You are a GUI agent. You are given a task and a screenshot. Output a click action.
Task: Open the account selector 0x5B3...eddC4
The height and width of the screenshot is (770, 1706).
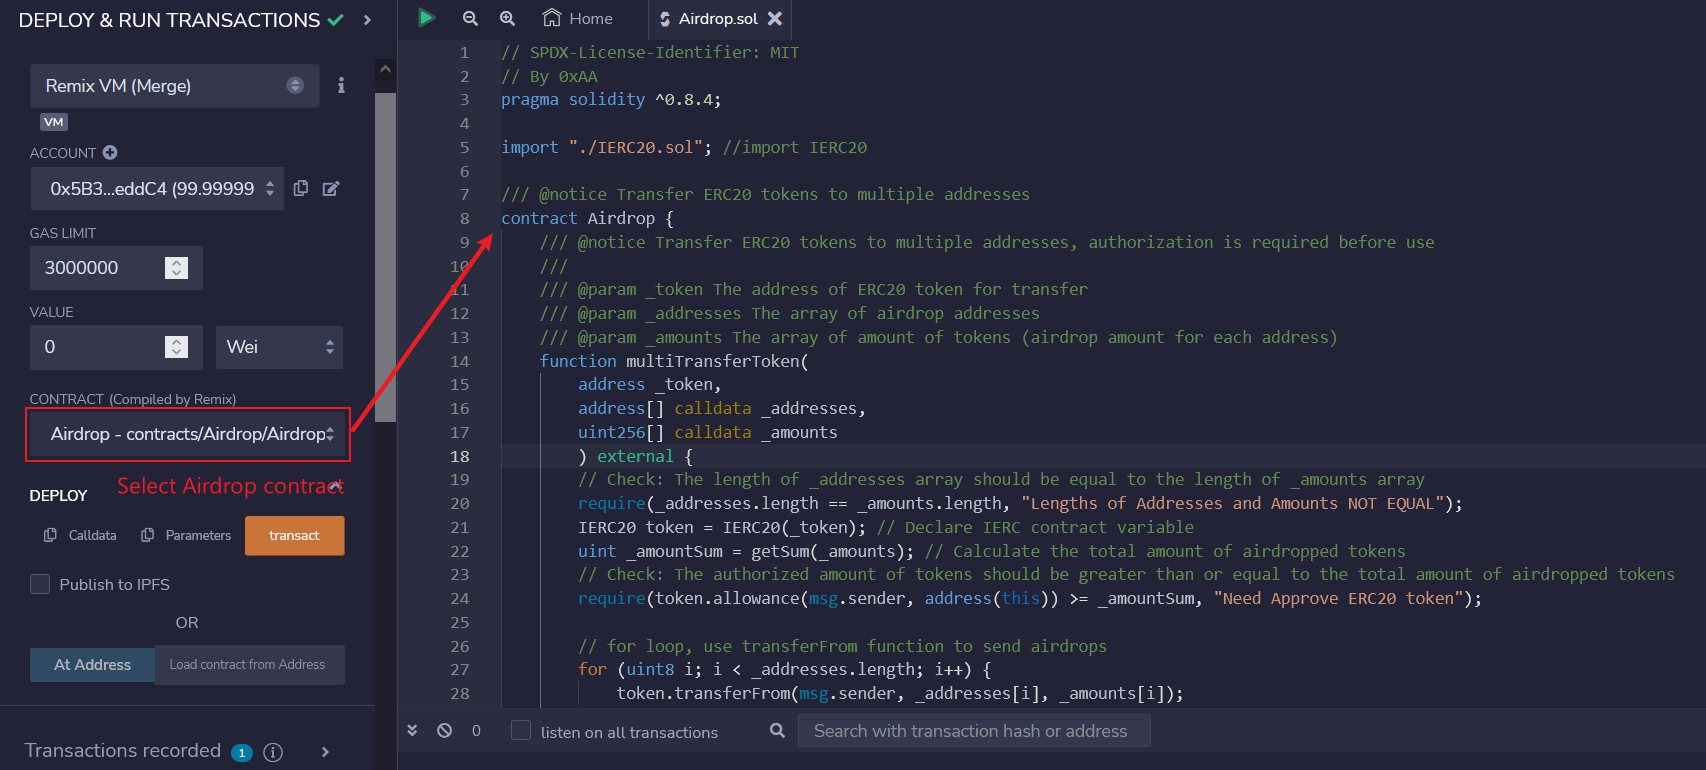pos(157,188)
